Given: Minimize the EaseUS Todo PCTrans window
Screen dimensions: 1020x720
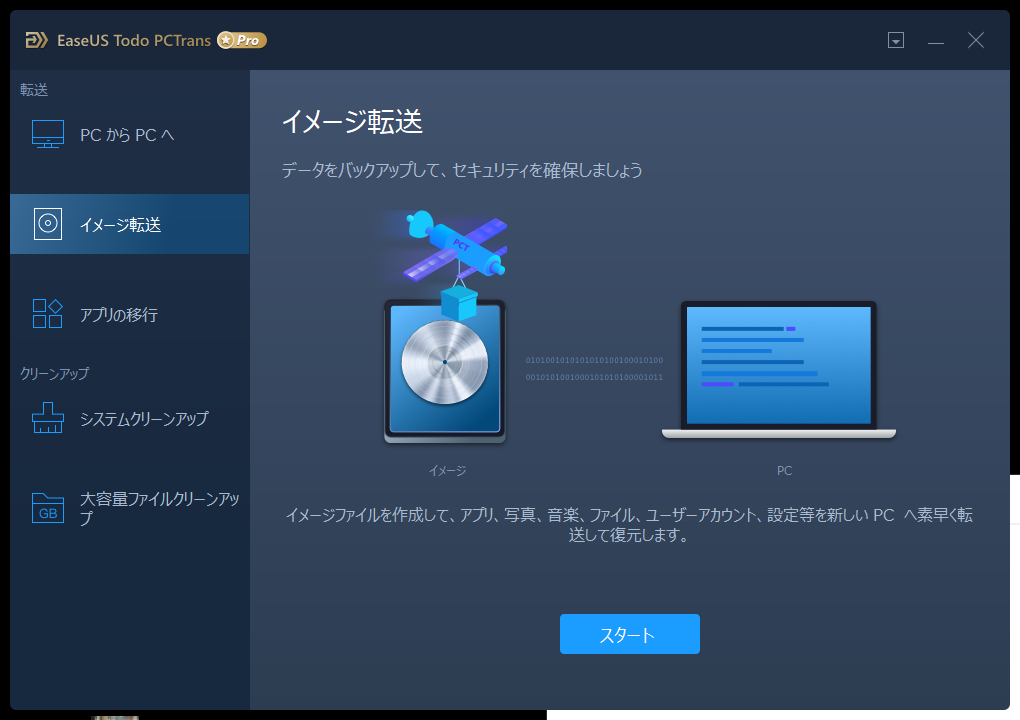Looking at the screenshot, I should [935, 42].
